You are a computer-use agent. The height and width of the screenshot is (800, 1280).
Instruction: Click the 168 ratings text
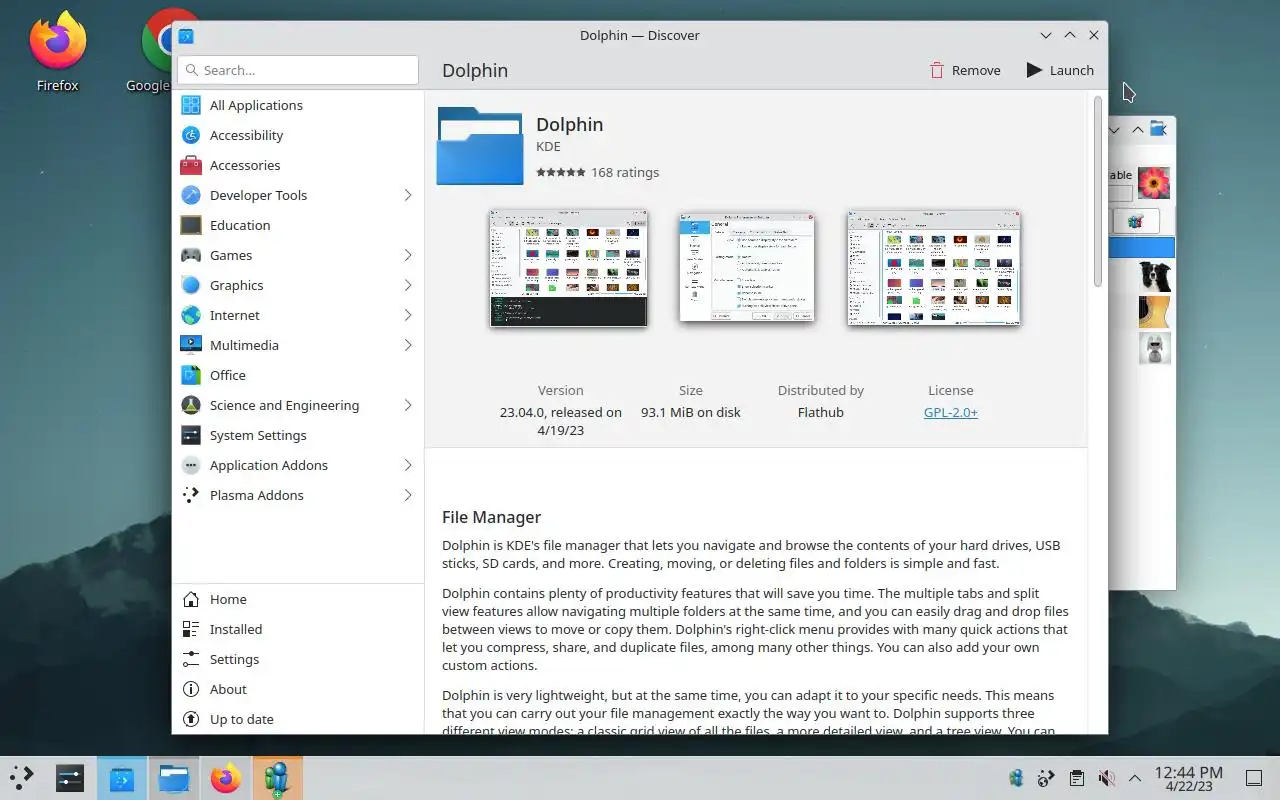(x=625, y=172)
